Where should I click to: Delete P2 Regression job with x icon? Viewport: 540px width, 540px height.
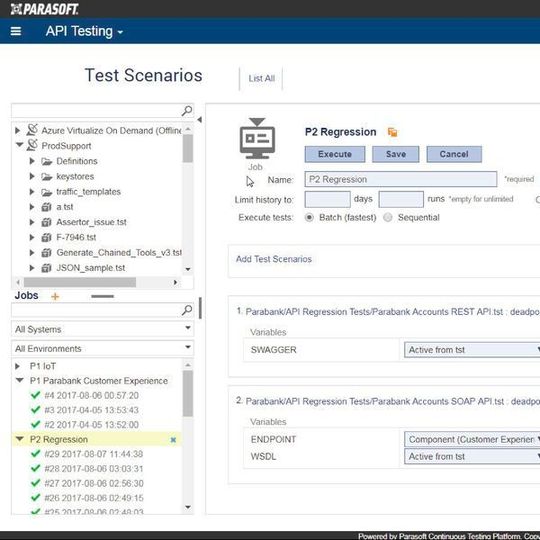pos(174,440)
